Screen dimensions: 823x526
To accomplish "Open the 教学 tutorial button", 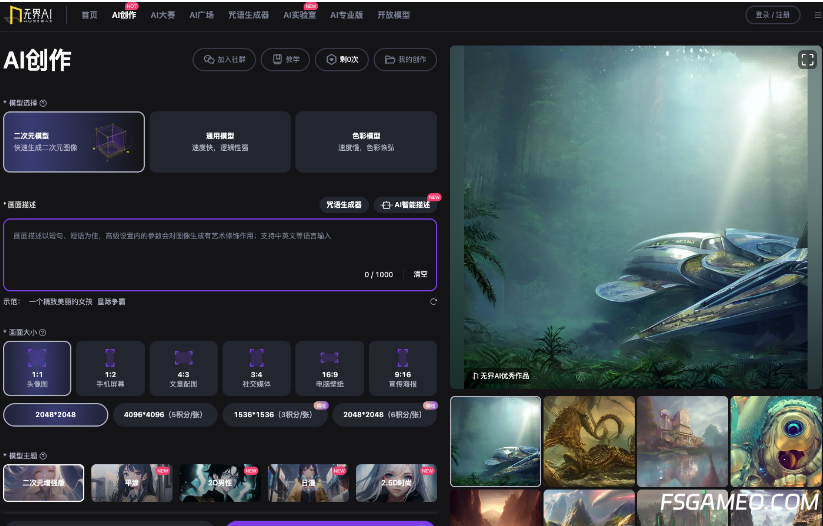I will 286,59.
